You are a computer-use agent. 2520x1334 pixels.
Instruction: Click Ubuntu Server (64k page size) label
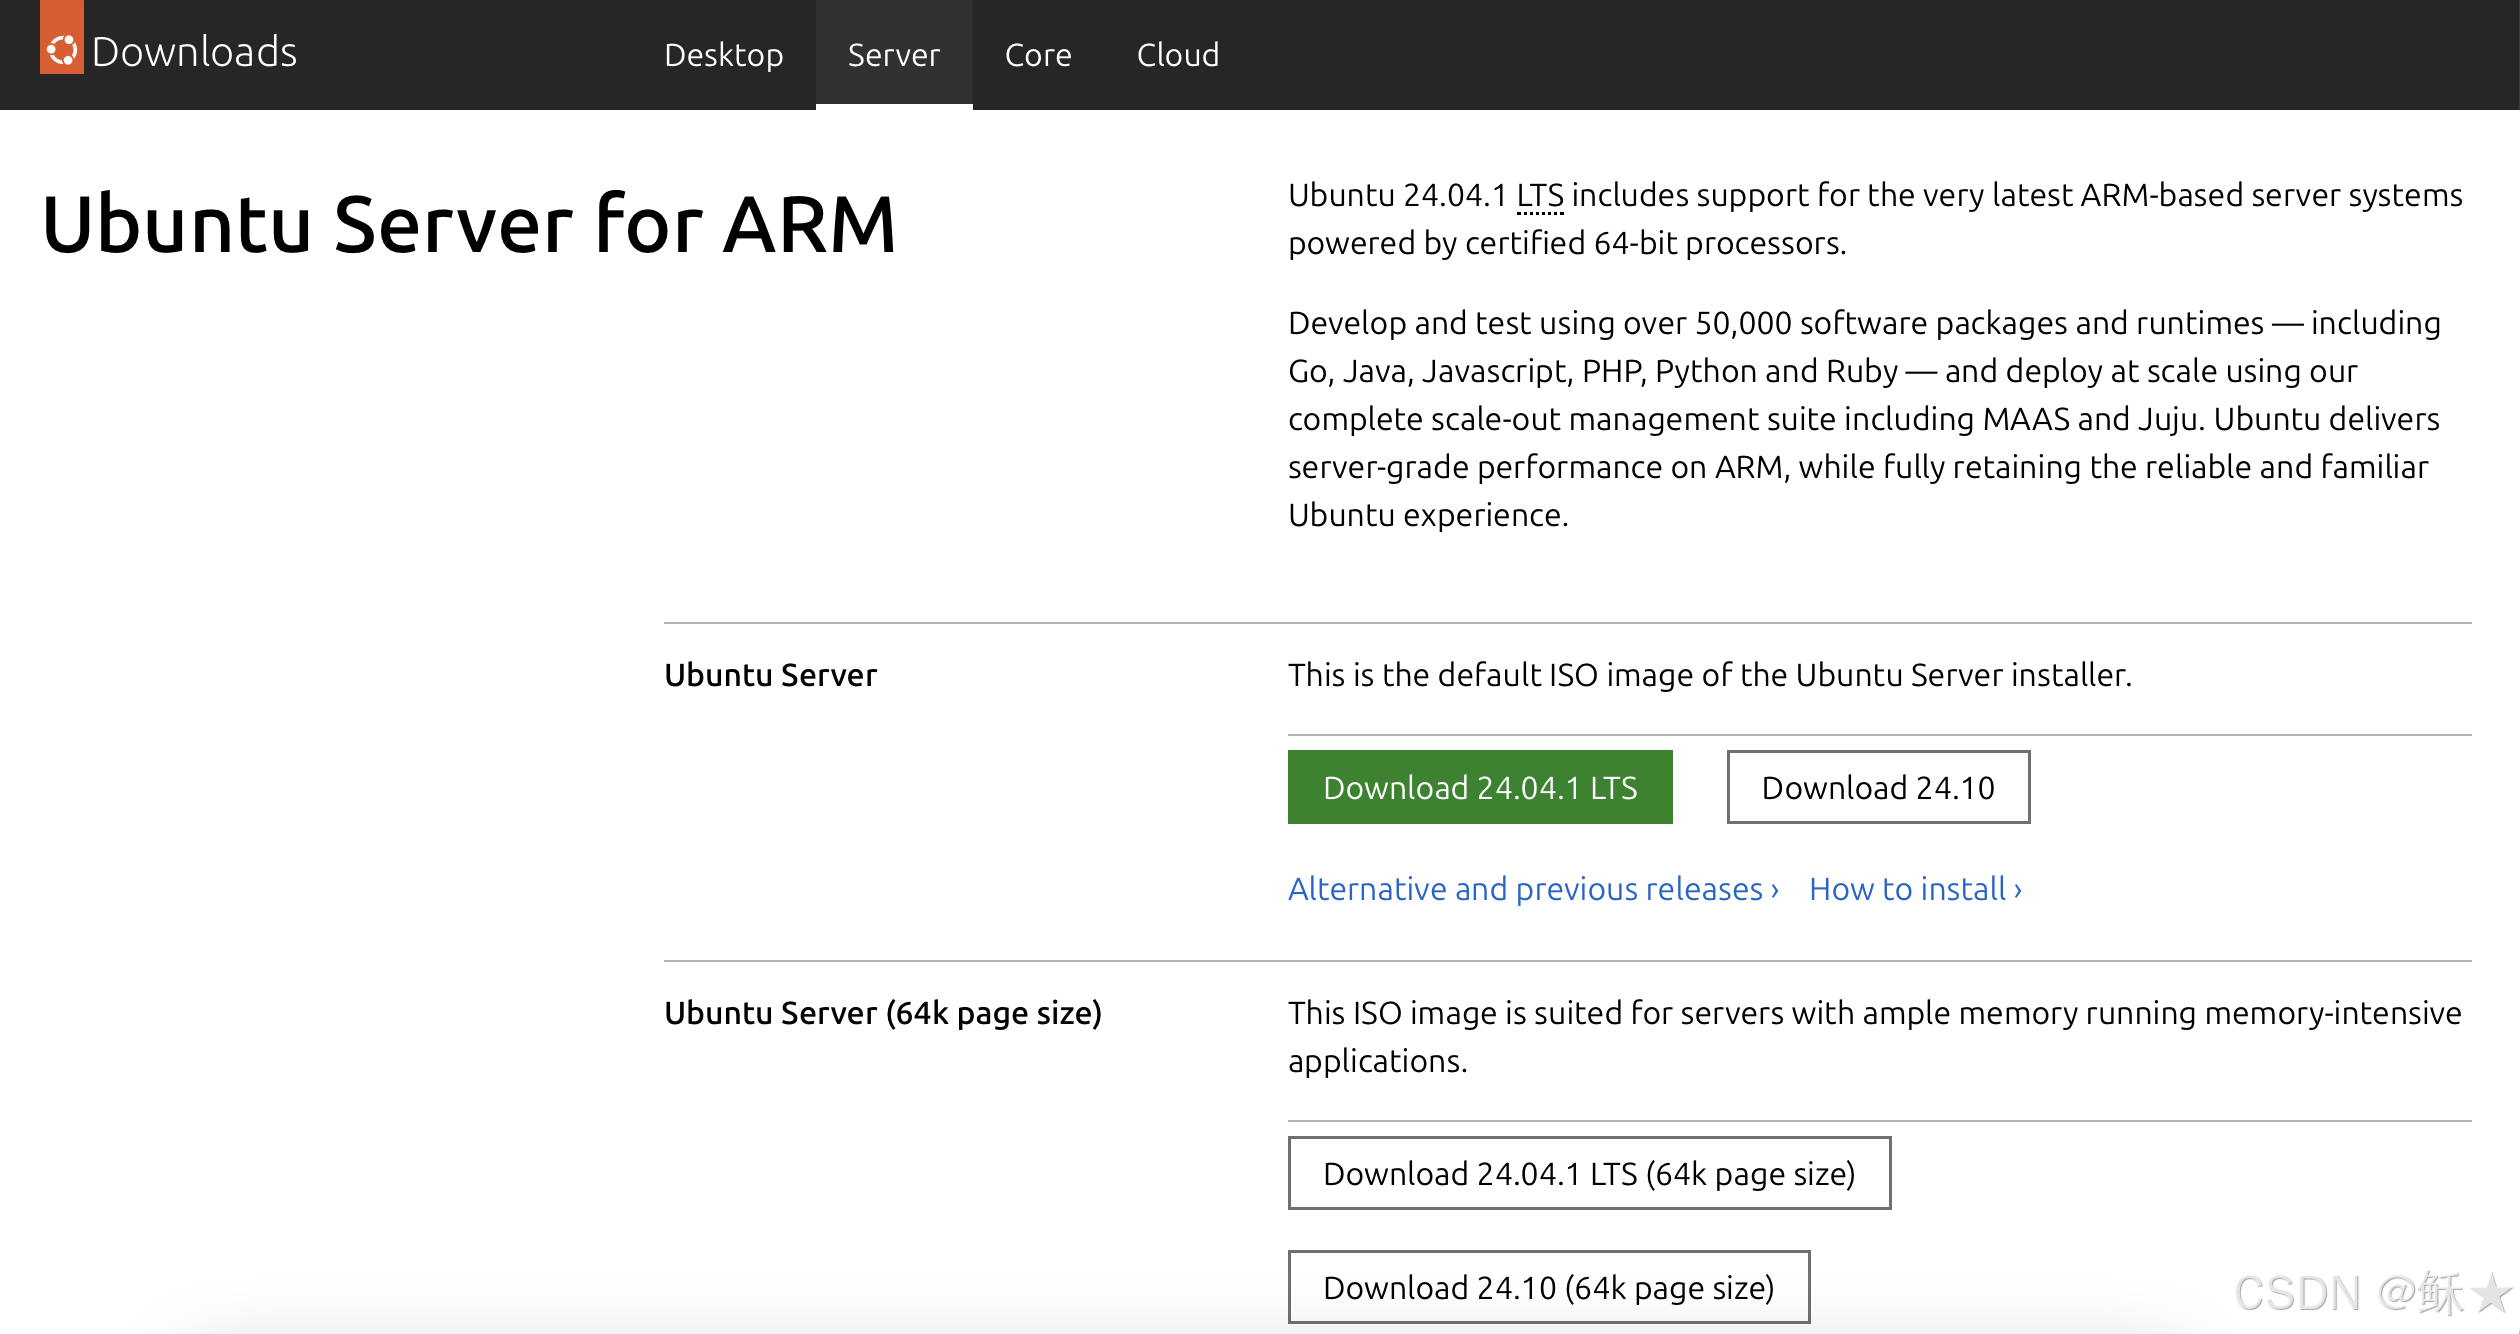882,1013
